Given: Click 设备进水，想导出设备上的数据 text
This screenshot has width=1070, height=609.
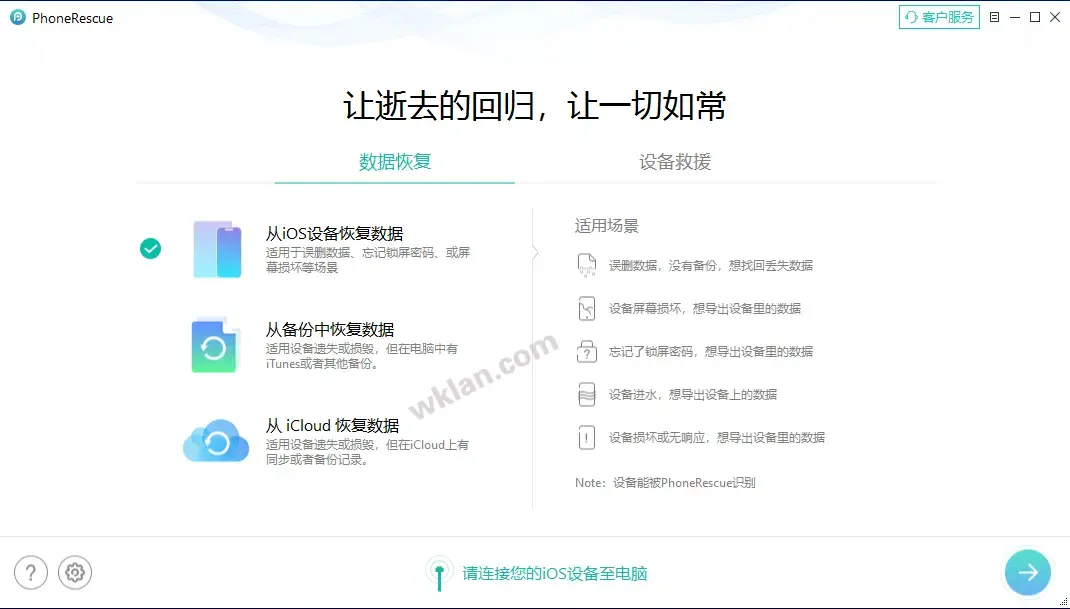Looking at the screenshot, I should (x=693, y=395).
